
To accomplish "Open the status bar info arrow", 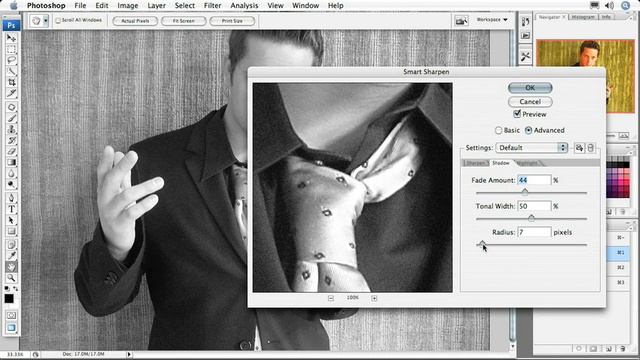I will [x=129, y=354].
